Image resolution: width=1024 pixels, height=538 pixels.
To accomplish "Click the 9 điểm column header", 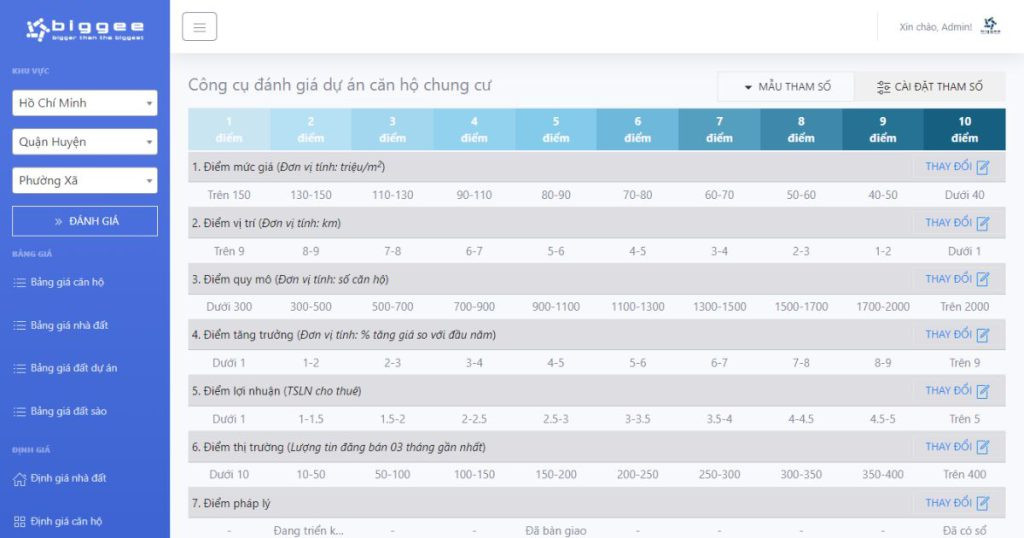I will coord(883,130).
